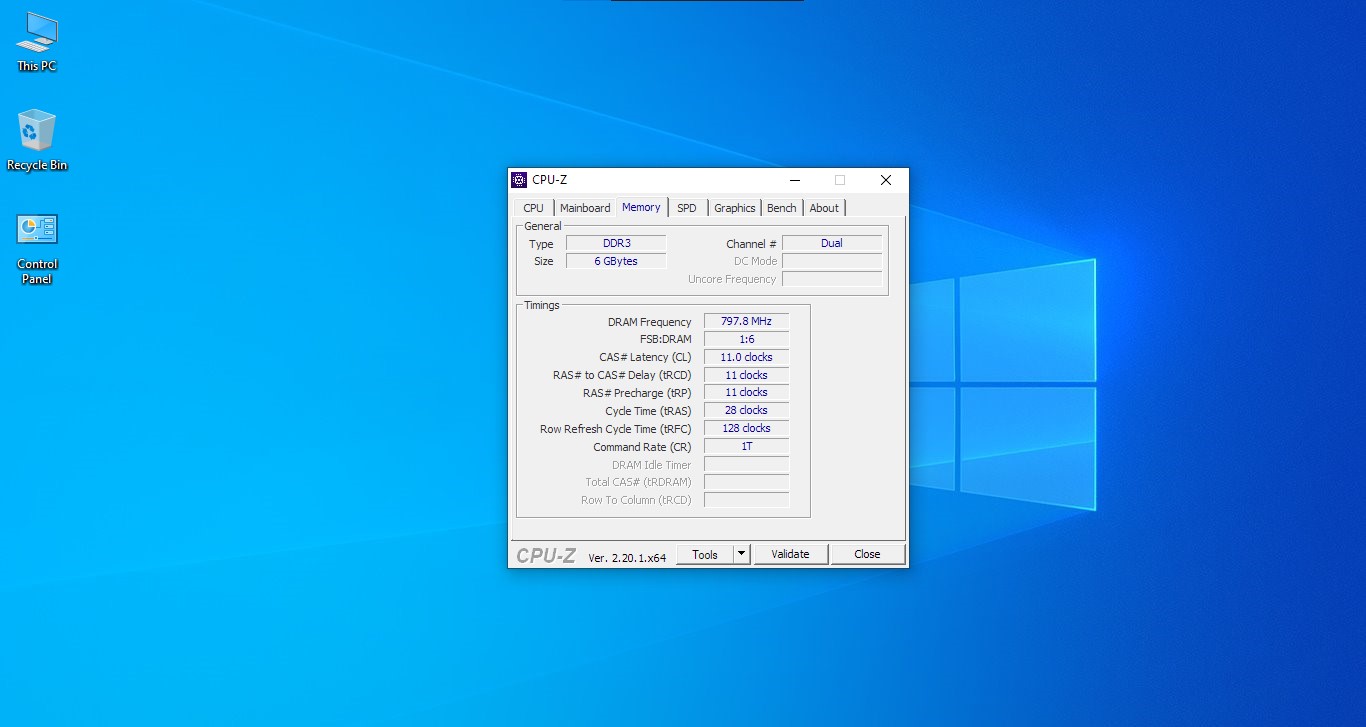
Task: Click the Command Rate value 1T
Action: tap(747, 446)
